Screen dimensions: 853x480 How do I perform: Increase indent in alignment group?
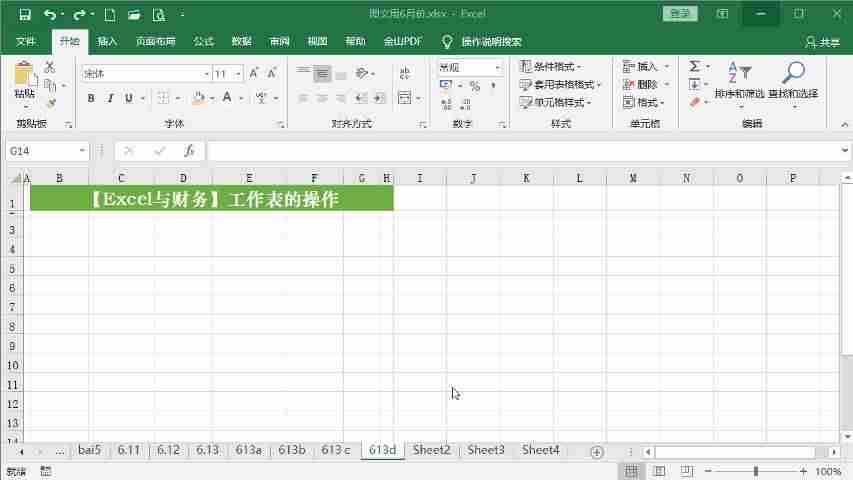coord(380,98)
